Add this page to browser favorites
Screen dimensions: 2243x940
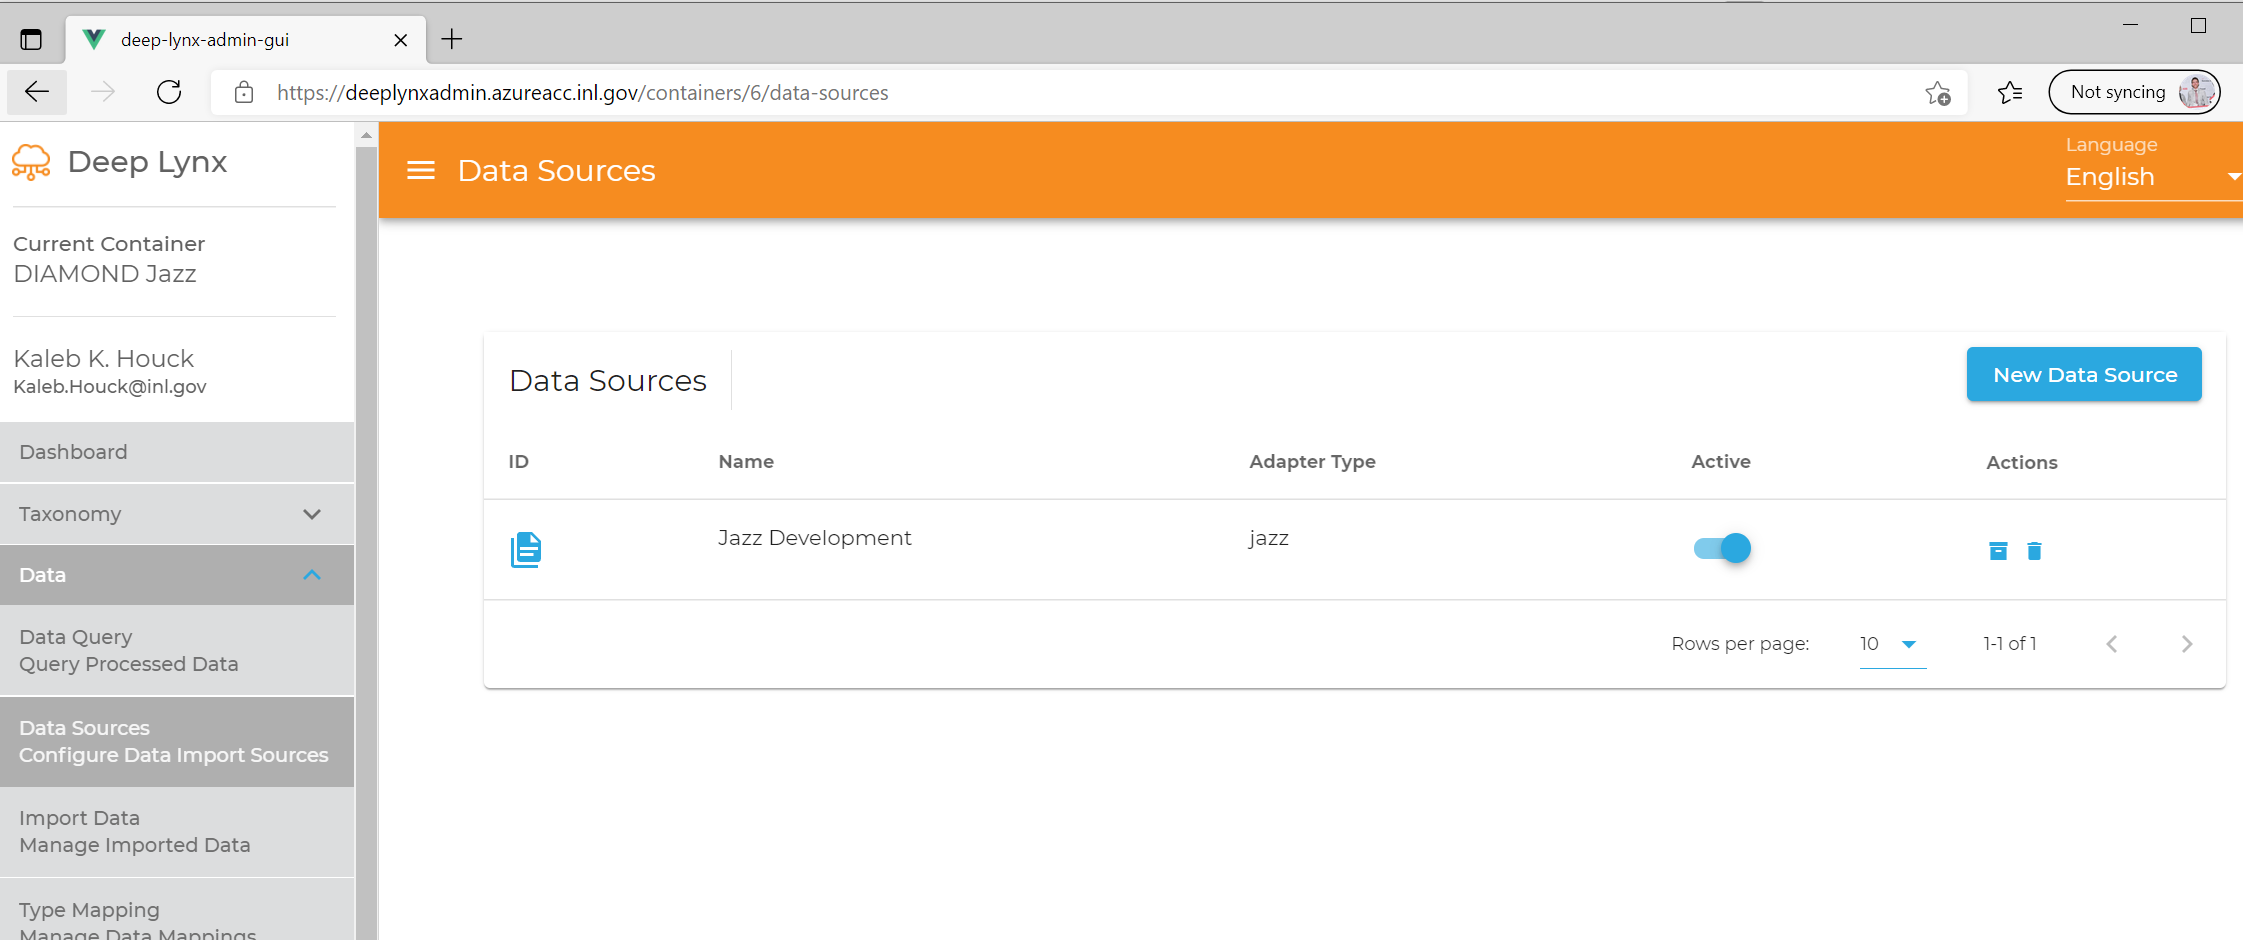point(1937,93)
